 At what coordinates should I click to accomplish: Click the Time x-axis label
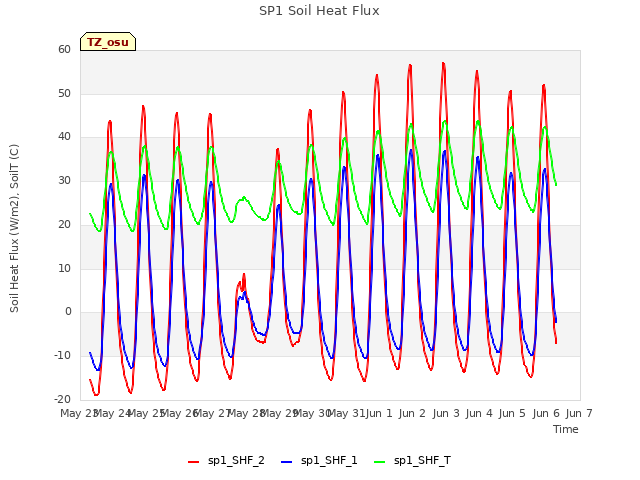[566, 429]
